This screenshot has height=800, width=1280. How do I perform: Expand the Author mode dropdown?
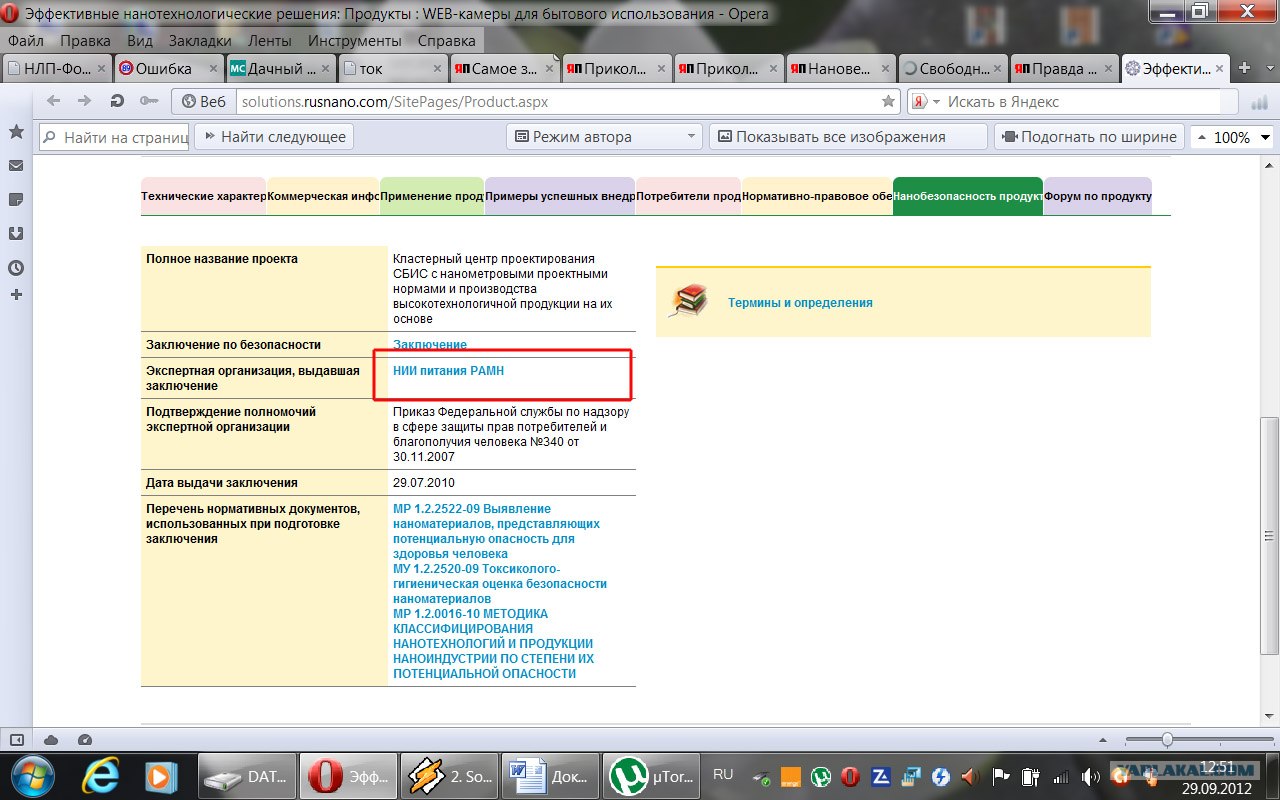point(605,137)
